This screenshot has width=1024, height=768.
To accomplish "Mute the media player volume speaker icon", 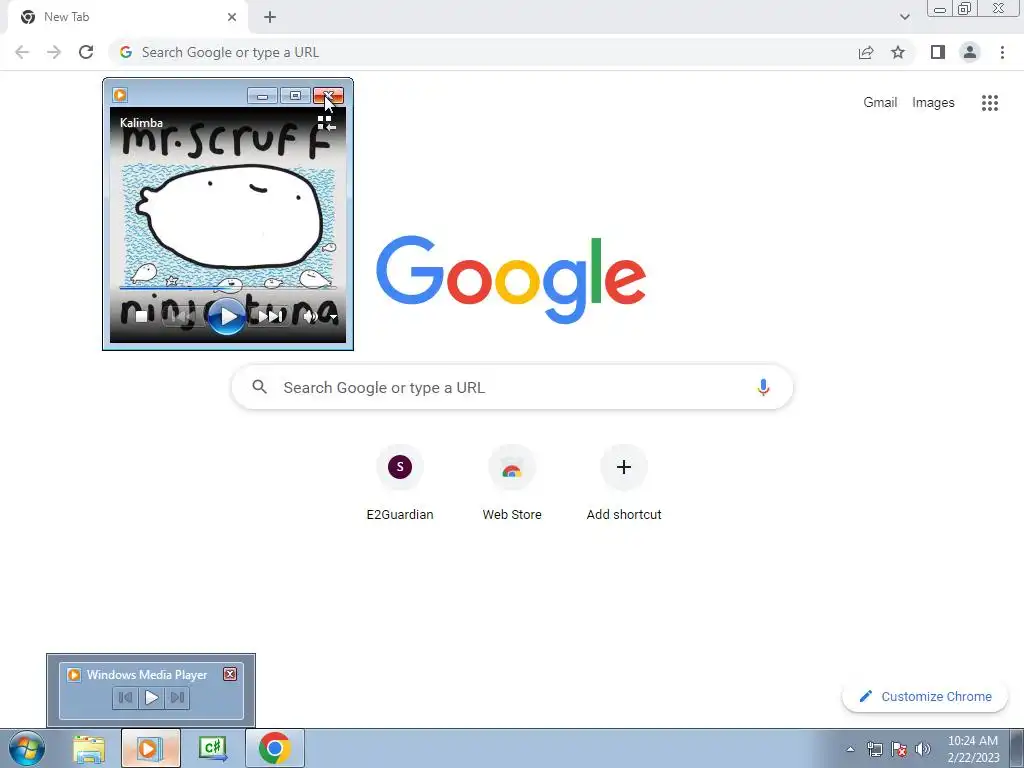I will [x=310, y=317].
